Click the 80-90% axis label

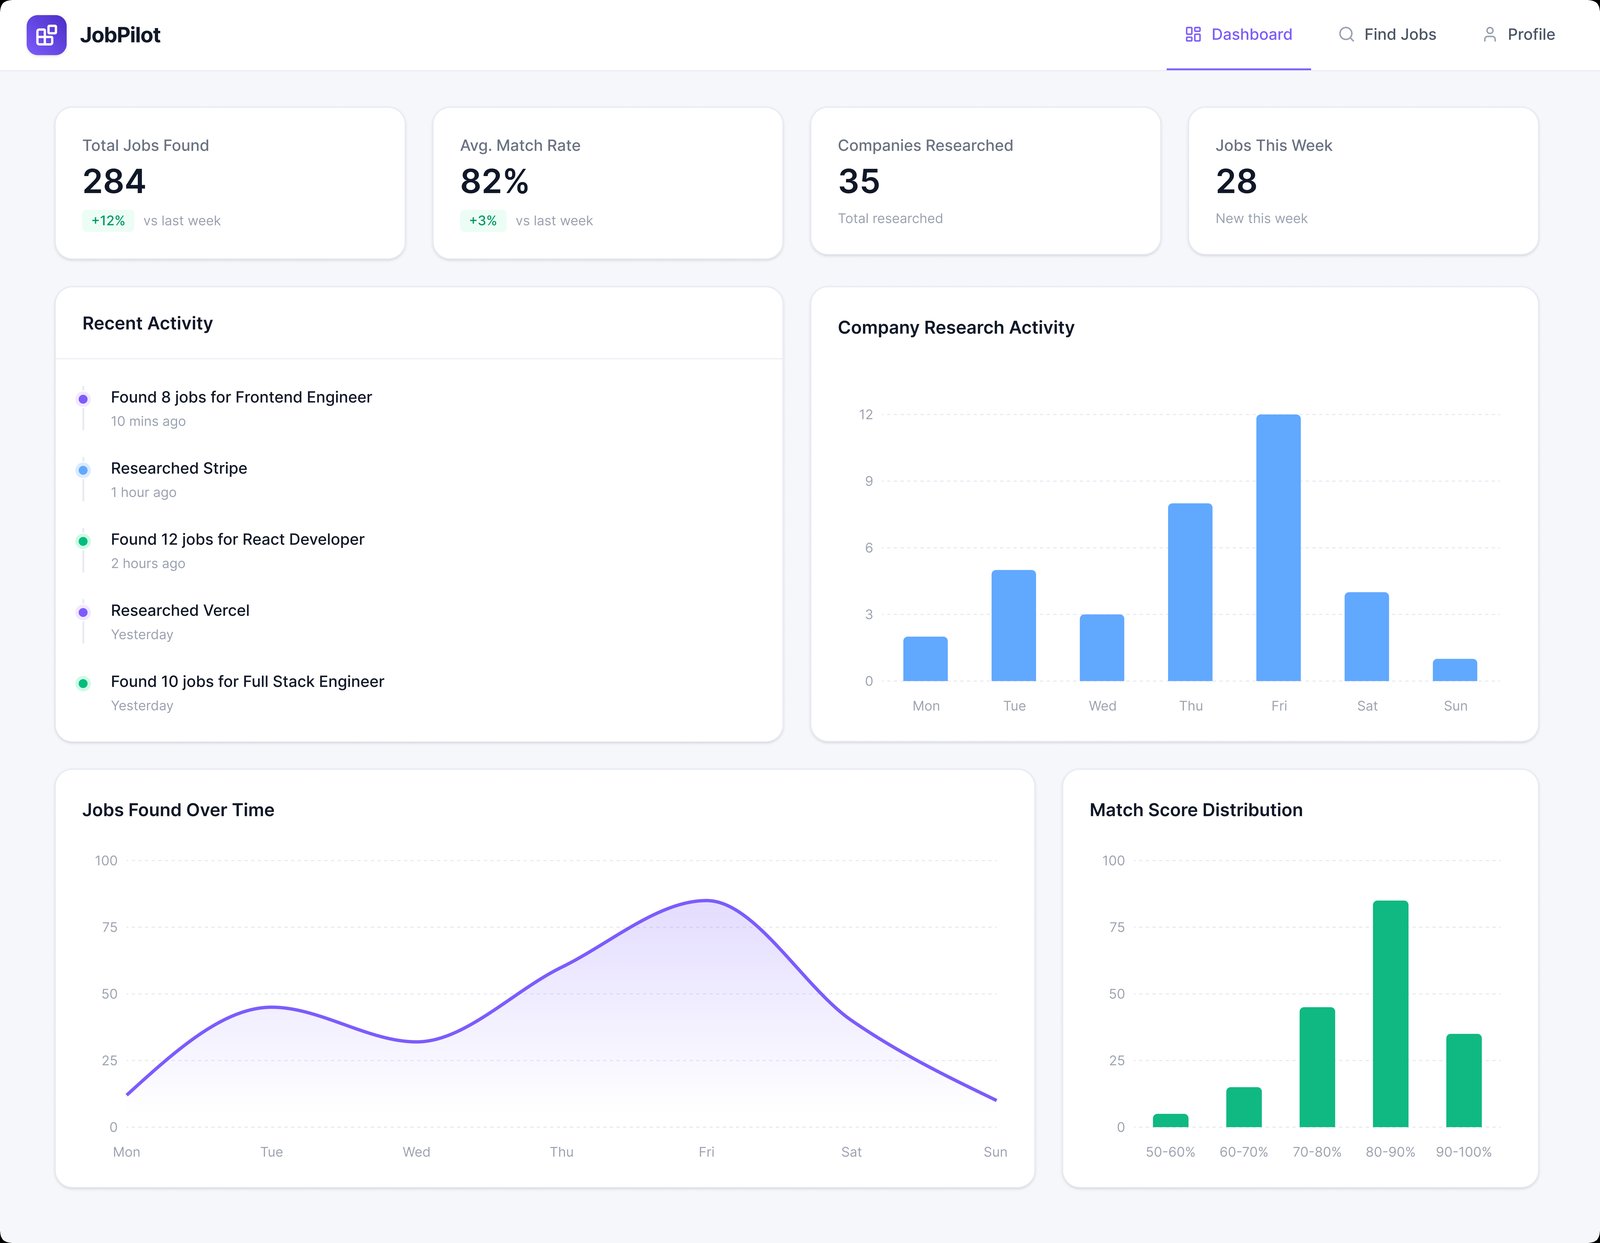click(1391, 1152)
